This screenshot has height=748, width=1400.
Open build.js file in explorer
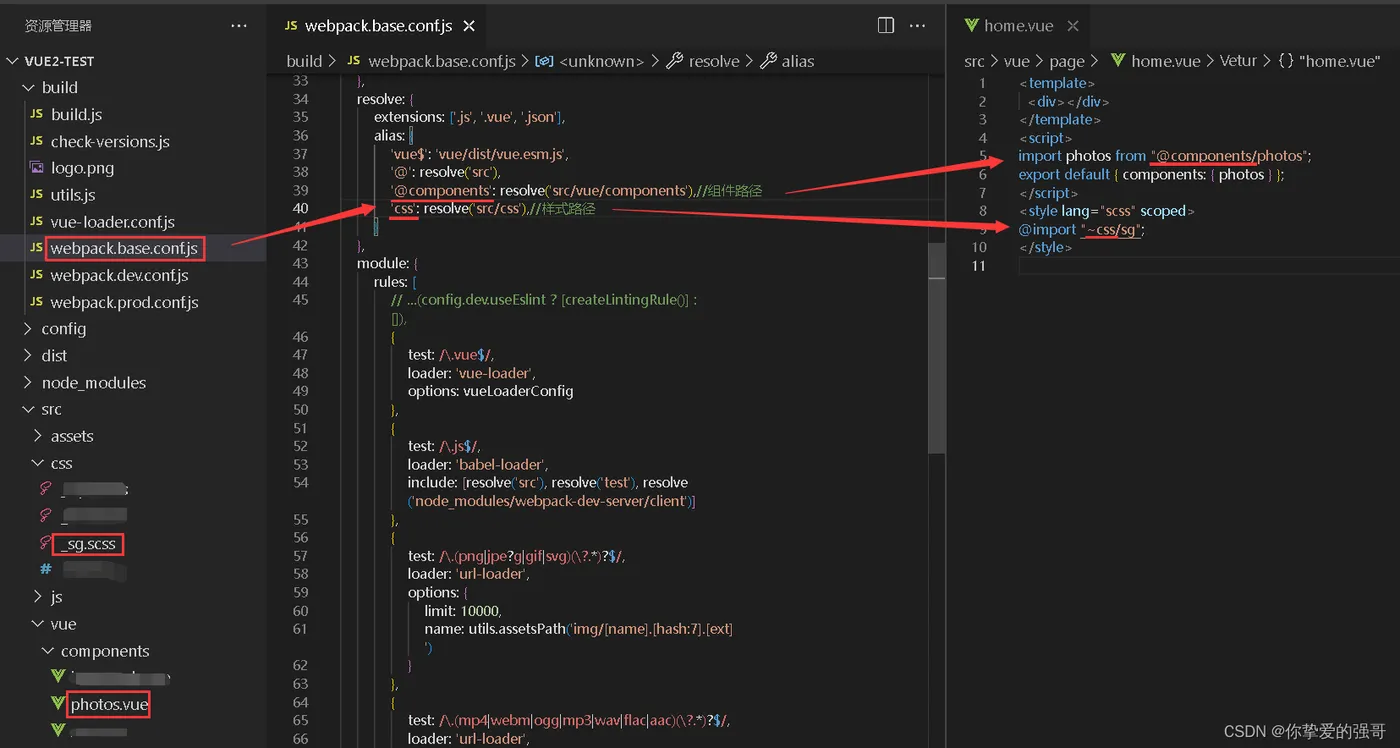(x=76, y=114)
